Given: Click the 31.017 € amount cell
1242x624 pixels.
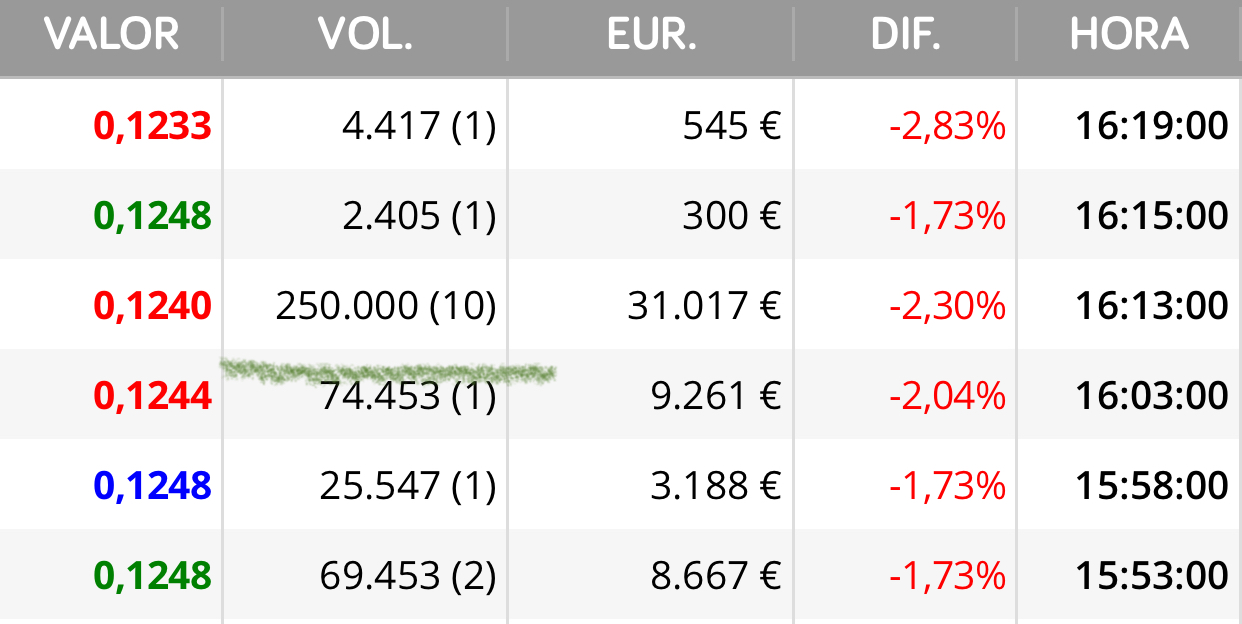Looking at the screenshot, I should [x=705, y=306].
